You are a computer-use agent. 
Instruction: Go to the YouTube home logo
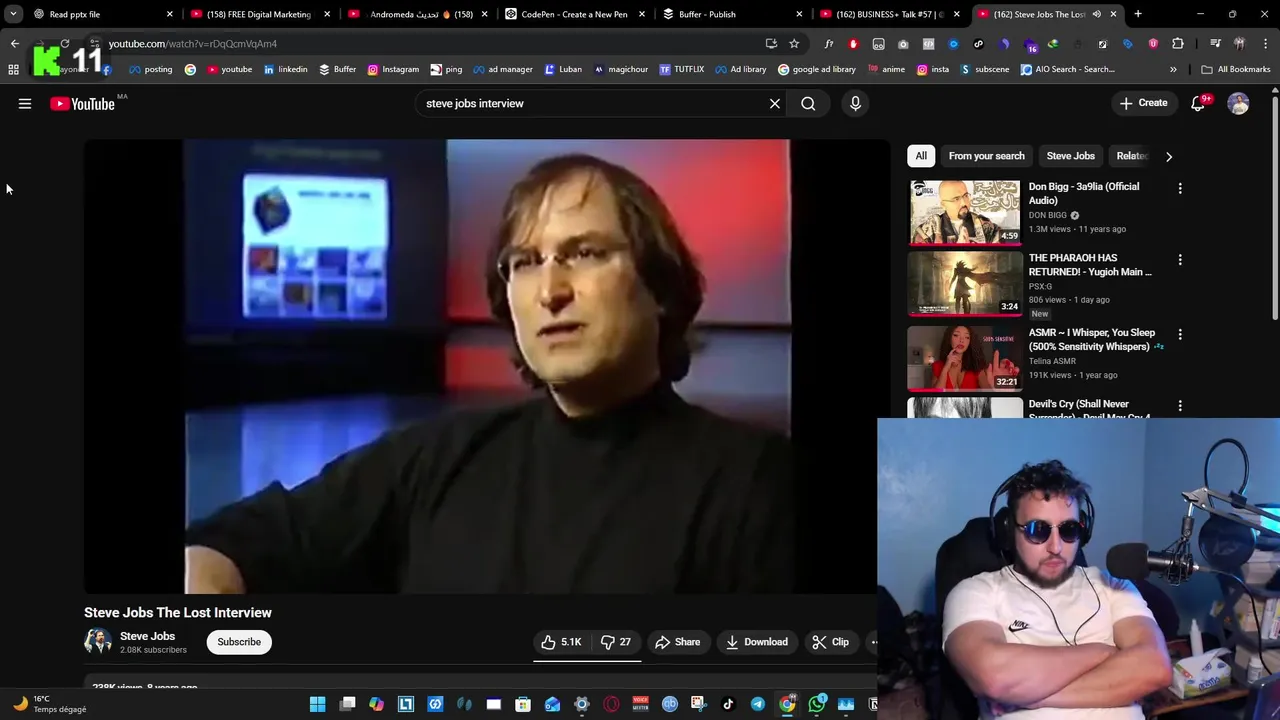[x=82, y=103]
